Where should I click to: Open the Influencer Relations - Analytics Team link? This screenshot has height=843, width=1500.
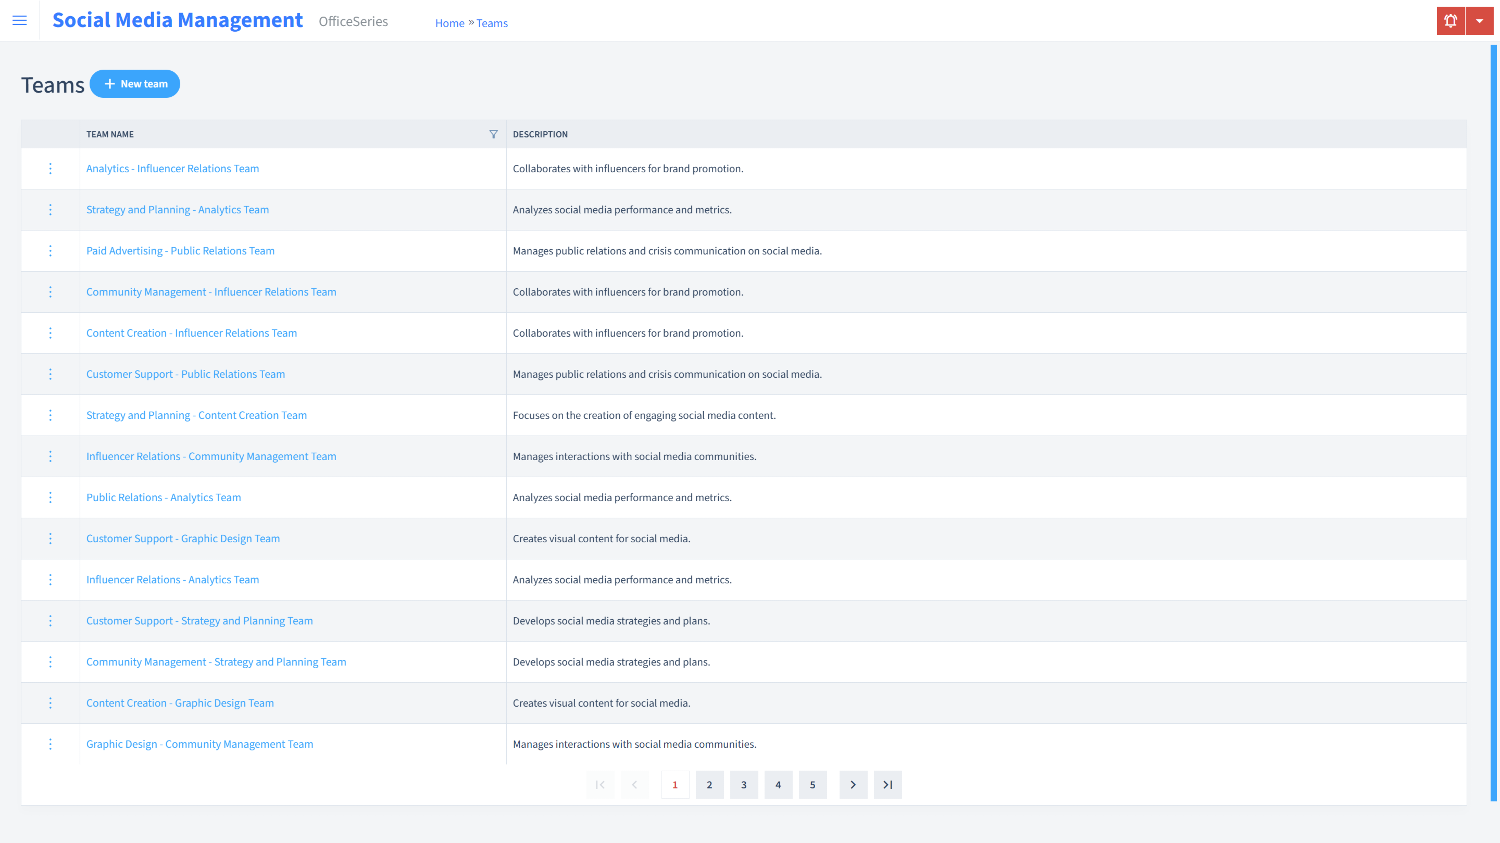click(172, 579)
